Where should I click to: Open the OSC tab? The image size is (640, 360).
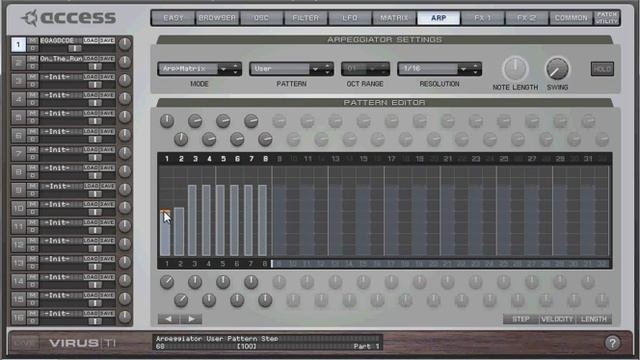[x=261, y=18]
